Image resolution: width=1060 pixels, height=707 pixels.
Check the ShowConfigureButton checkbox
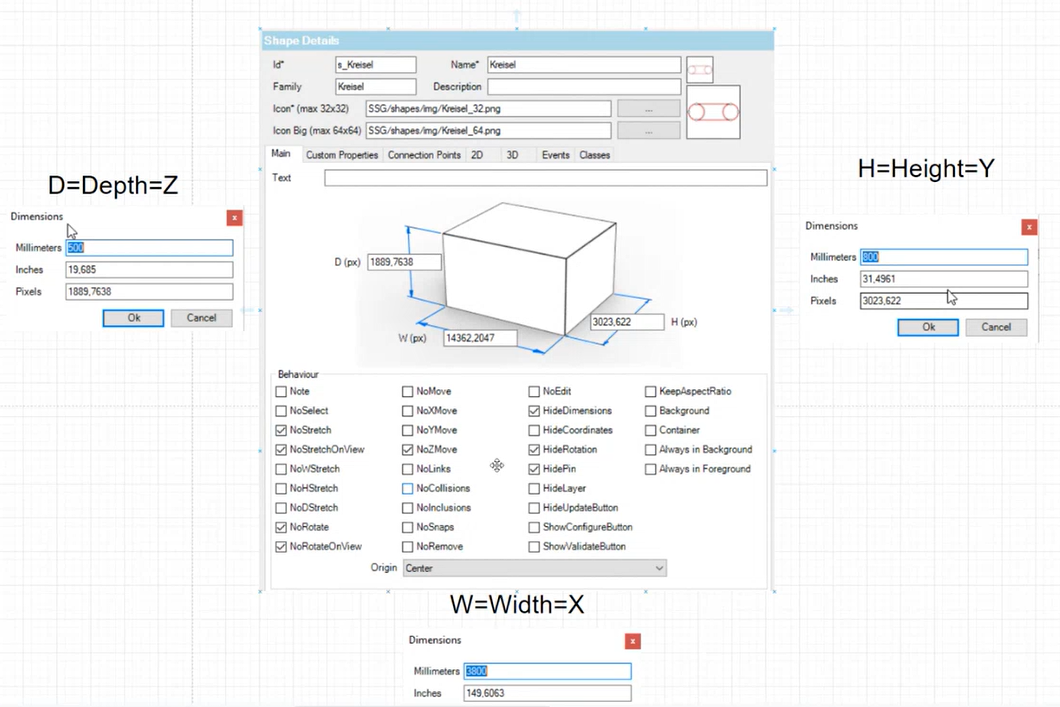[x=534, y=527]
